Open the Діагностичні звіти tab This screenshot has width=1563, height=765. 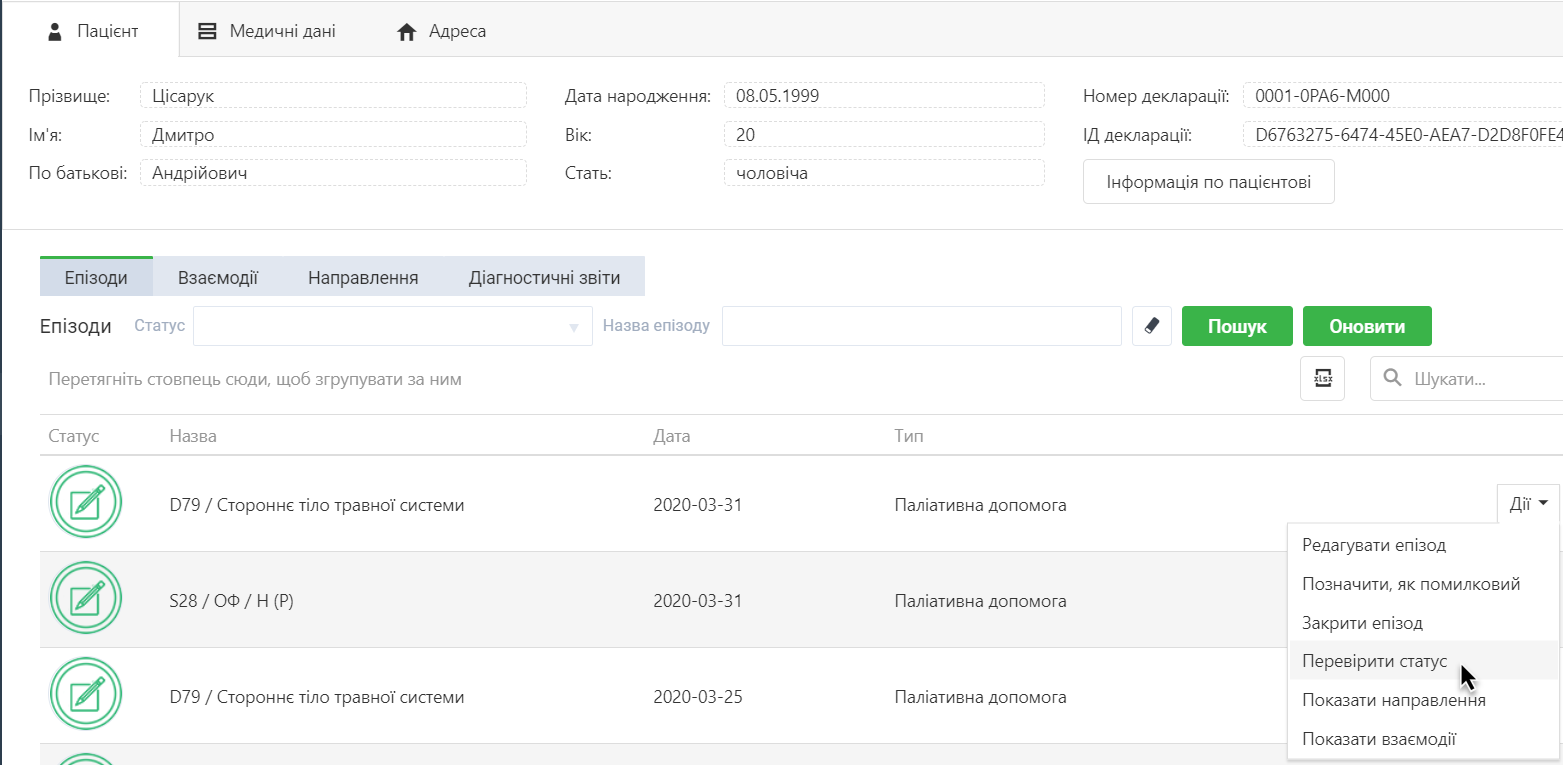544,277
